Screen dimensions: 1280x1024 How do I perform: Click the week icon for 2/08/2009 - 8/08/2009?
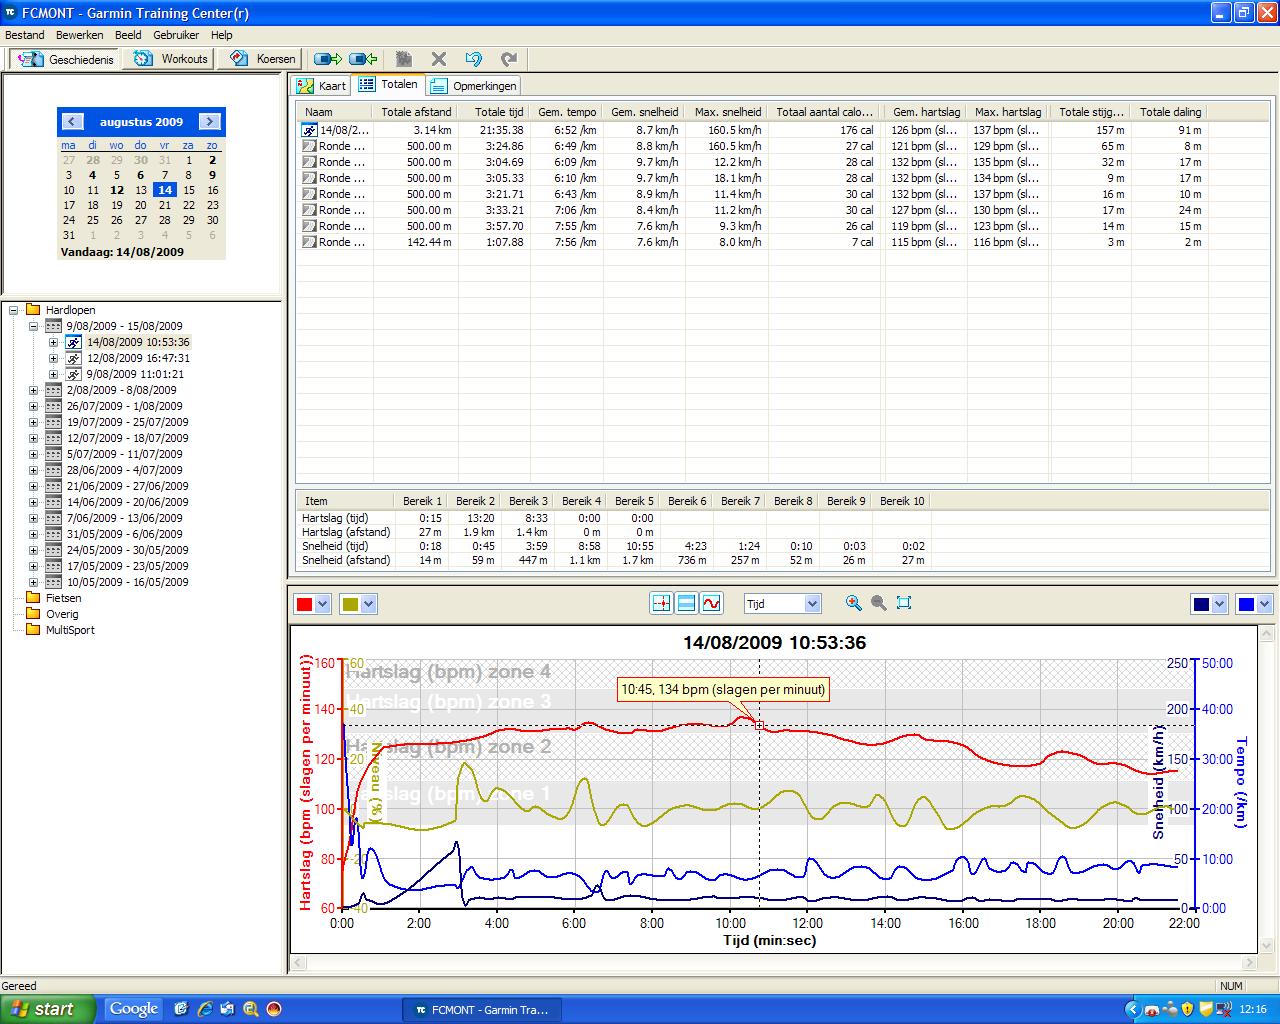coord(53,390)
